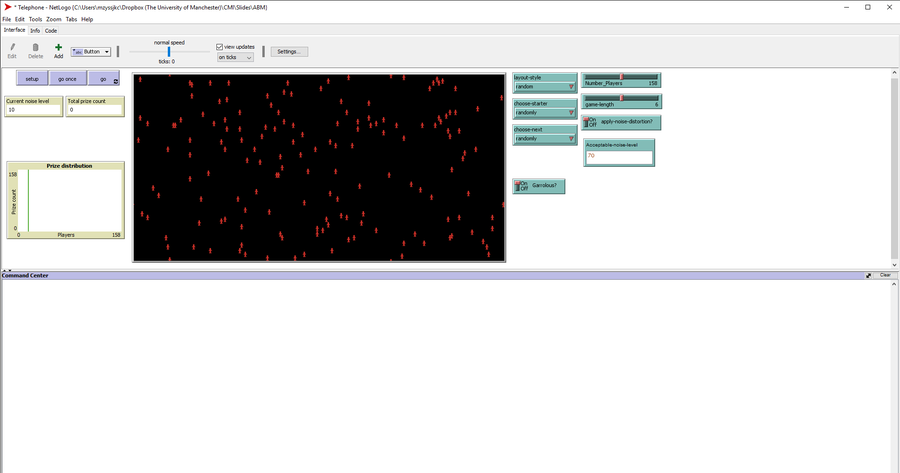Screen dimensions: 900x473
Task: Open the Settings... button
Action: click(289, 52)
